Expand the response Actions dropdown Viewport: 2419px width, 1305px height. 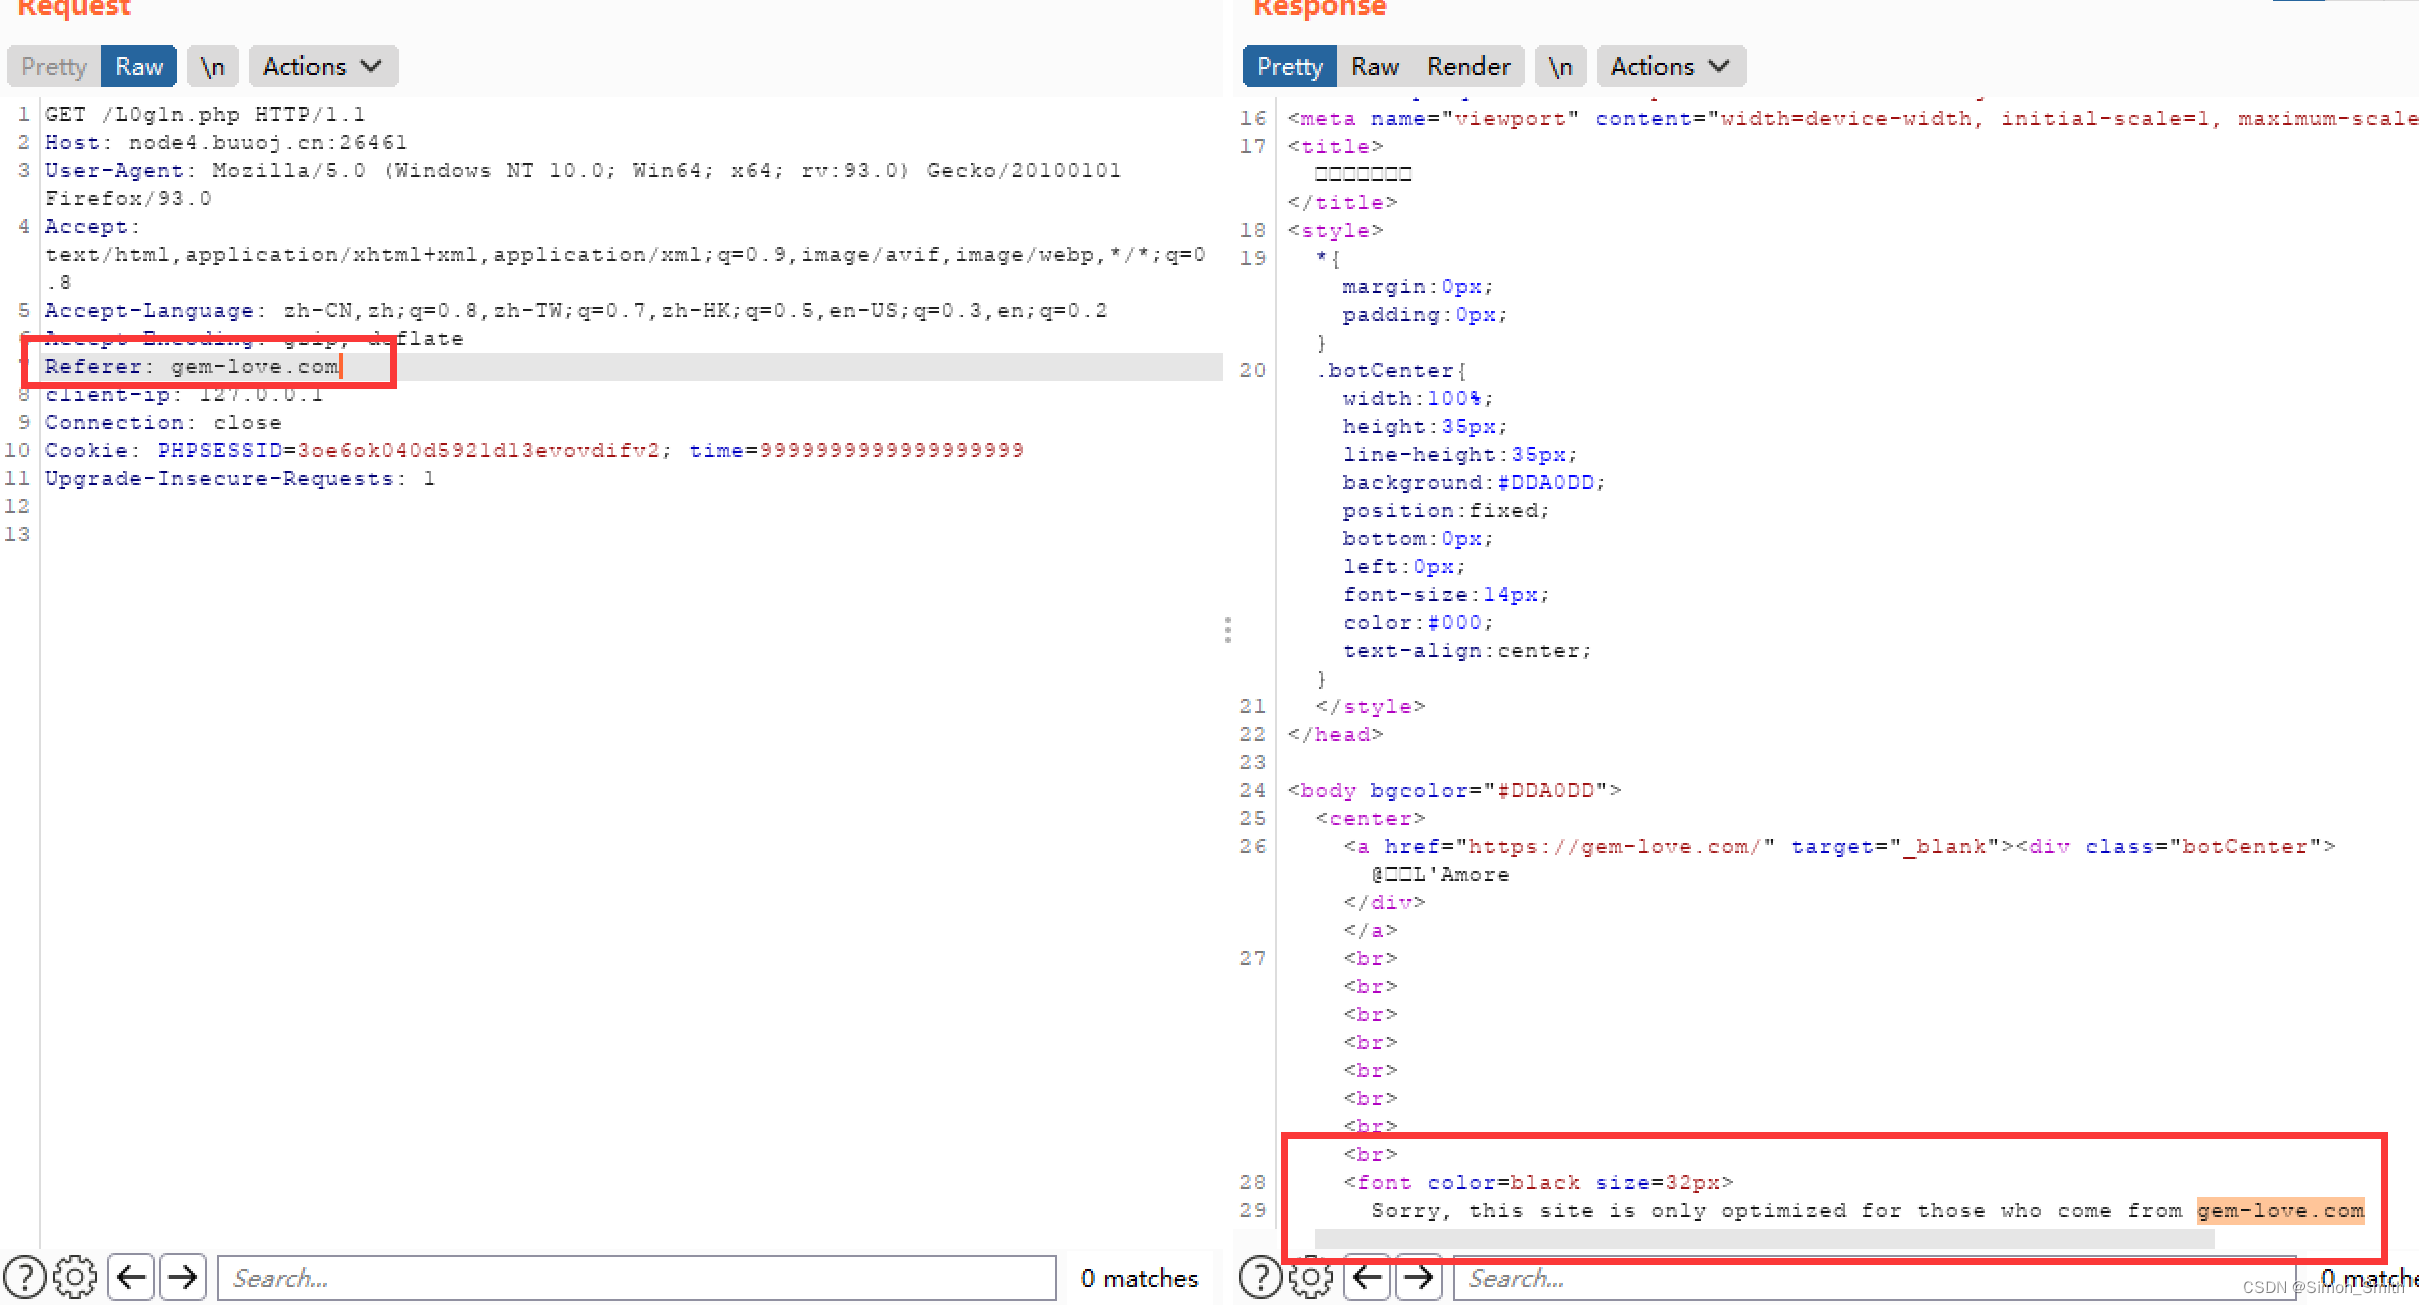coord(1670,67)
